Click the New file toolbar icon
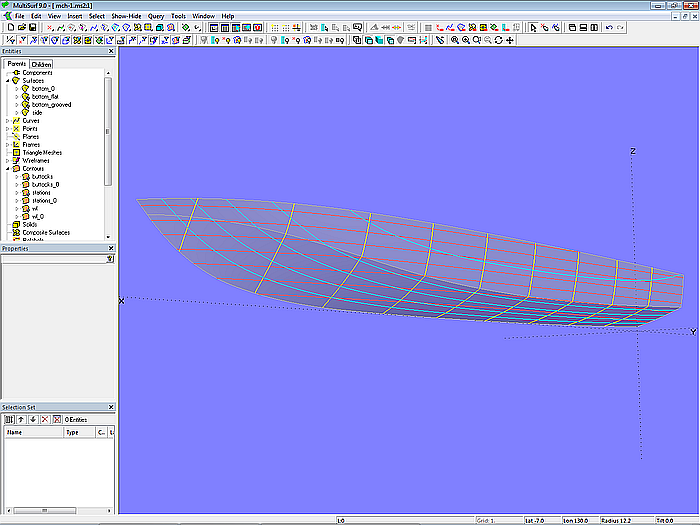Image resolution: width=700 pixels, height=525 pixels. 9,28
